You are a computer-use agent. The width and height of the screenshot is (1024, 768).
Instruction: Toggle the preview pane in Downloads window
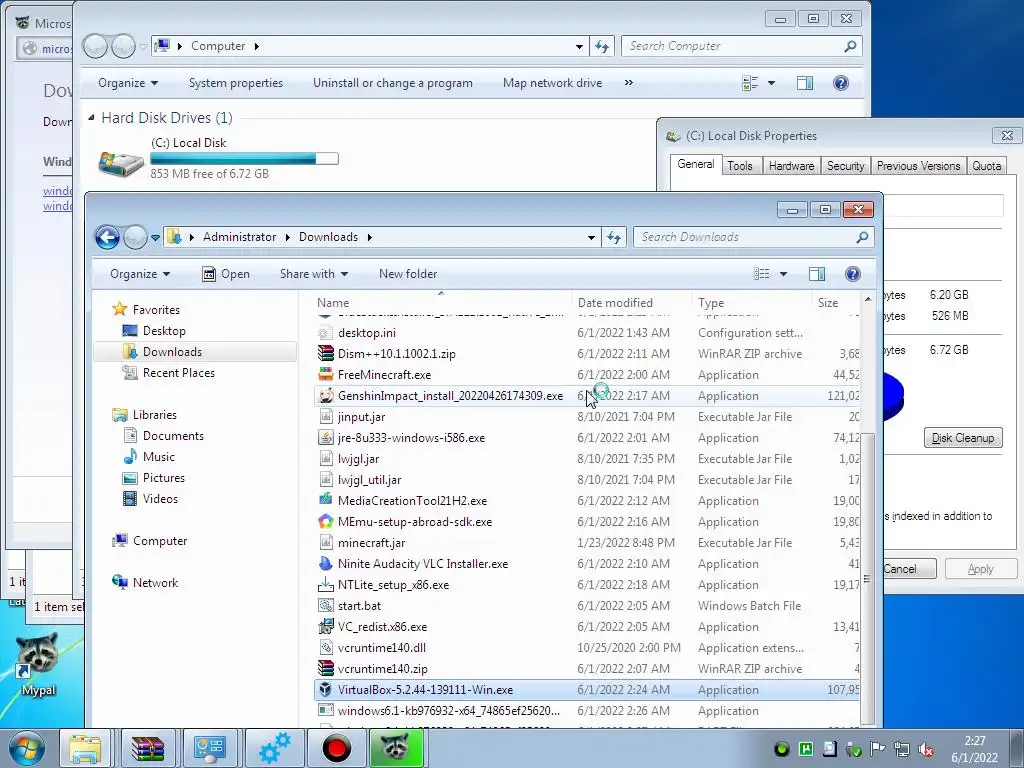pos(816,274)
